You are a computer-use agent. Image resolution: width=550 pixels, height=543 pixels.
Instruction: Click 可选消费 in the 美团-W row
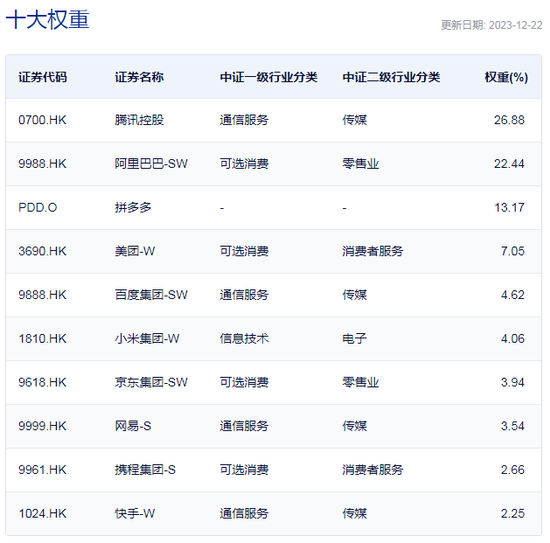[x=244, y=251]
